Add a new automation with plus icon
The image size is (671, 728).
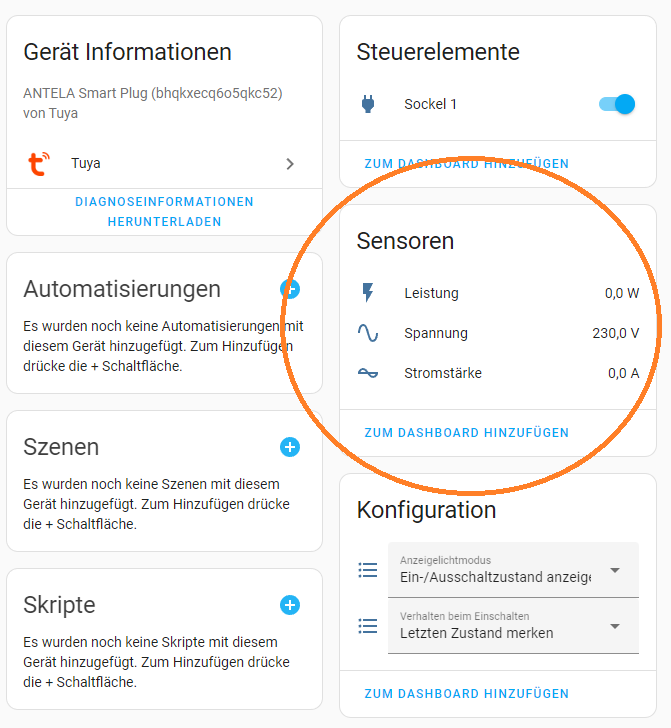tap(290, 289)
